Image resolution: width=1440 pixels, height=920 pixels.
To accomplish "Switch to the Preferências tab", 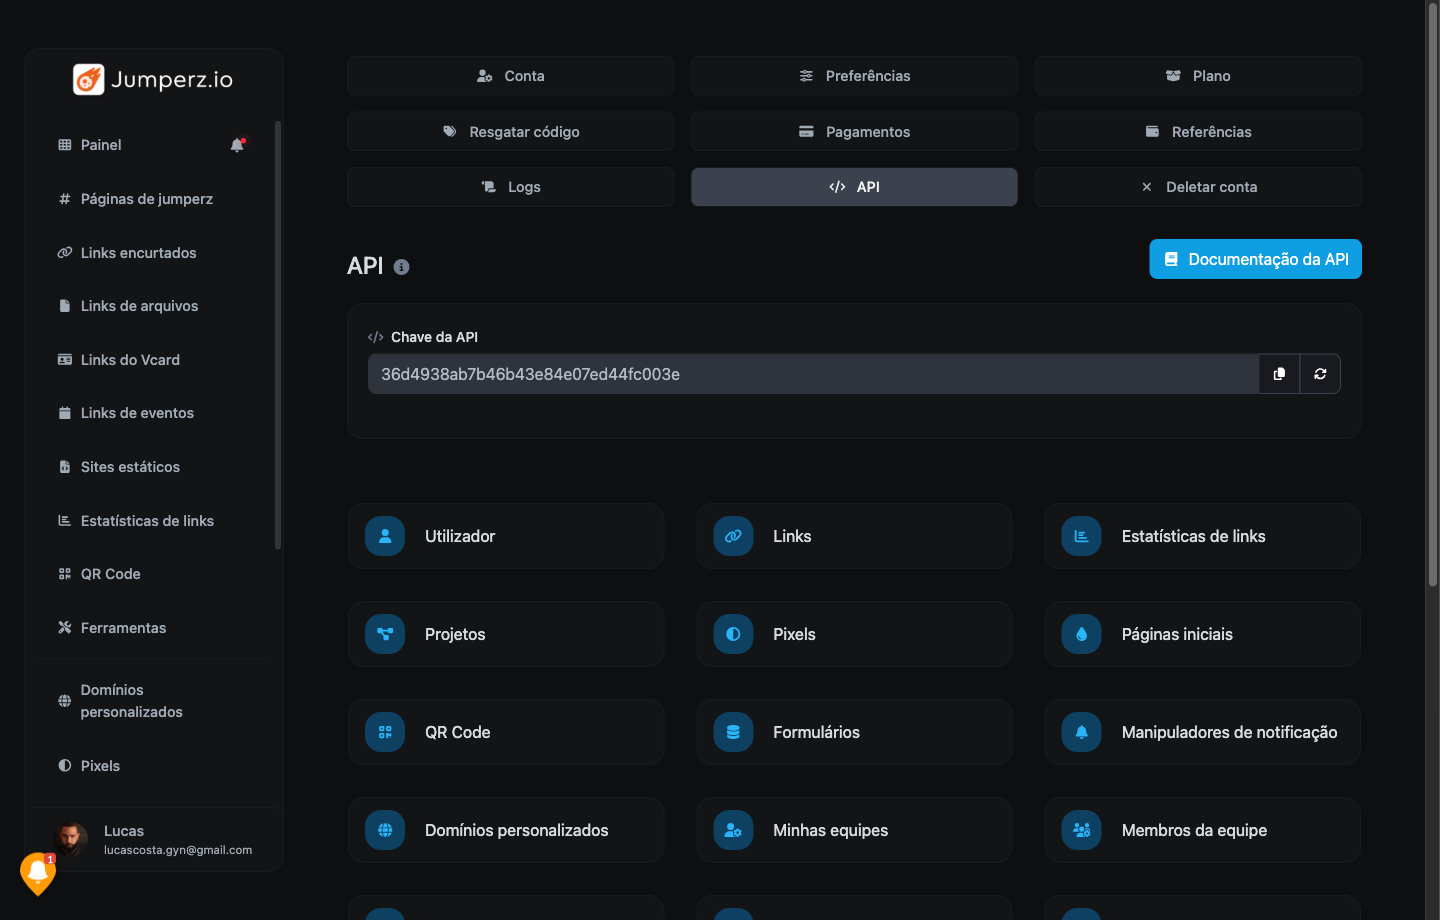I will (854, 76).
